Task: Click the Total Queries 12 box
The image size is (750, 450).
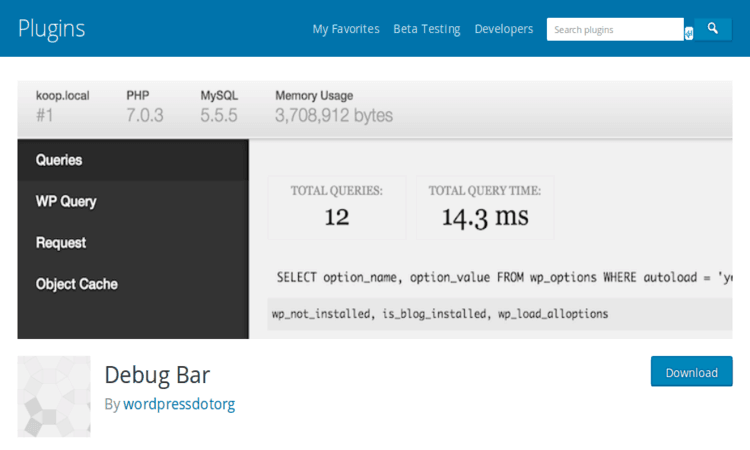Action: coord(337,208)
